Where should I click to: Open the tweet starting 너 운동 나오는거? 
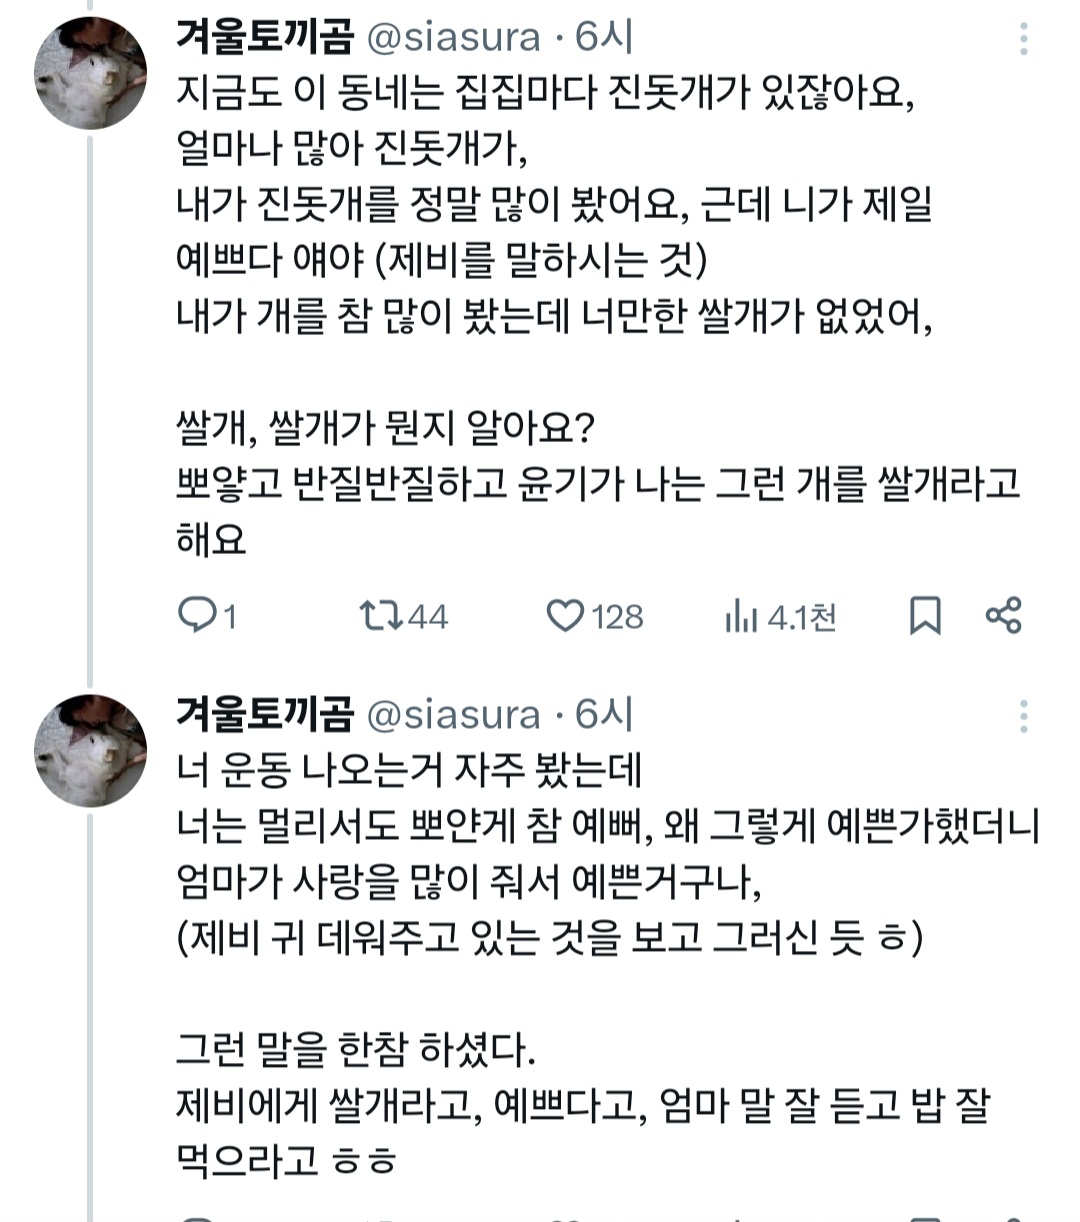(x=408, y=770)
